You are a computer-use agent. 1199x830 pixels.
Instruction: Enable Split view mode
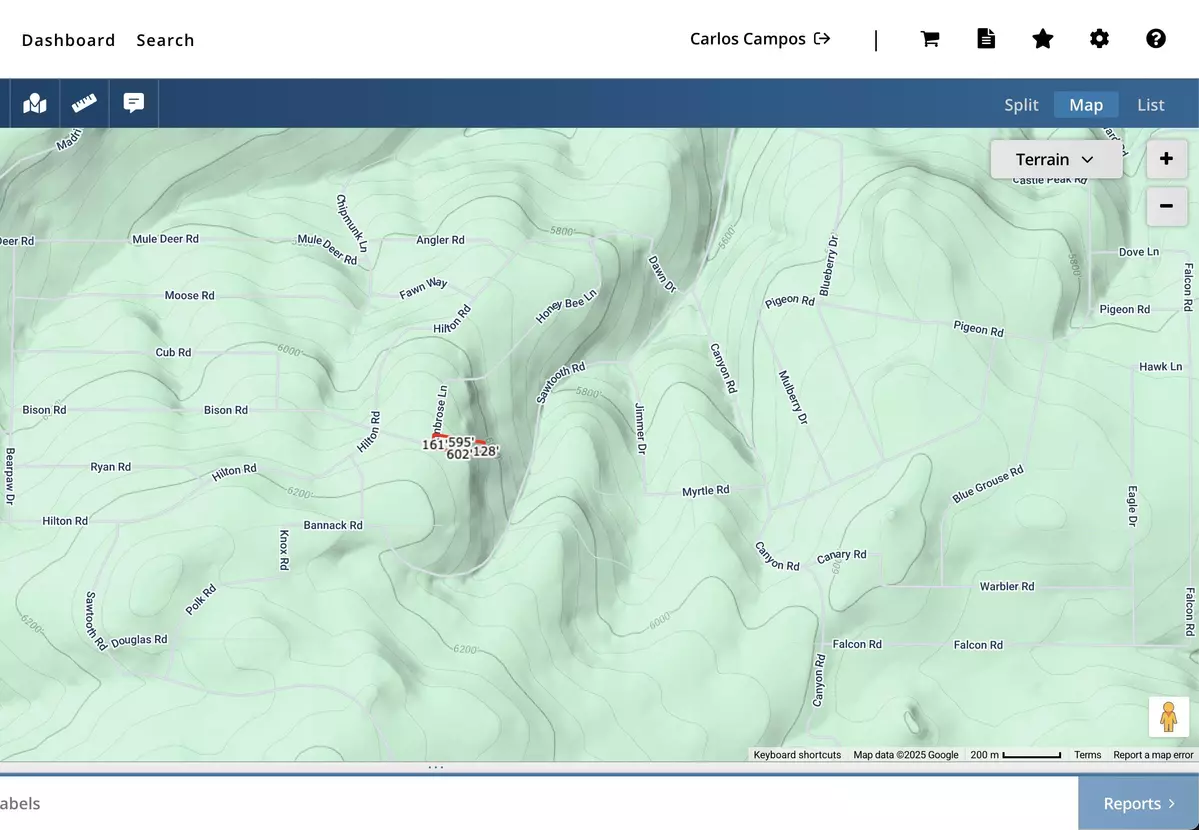coord(1021,104)
